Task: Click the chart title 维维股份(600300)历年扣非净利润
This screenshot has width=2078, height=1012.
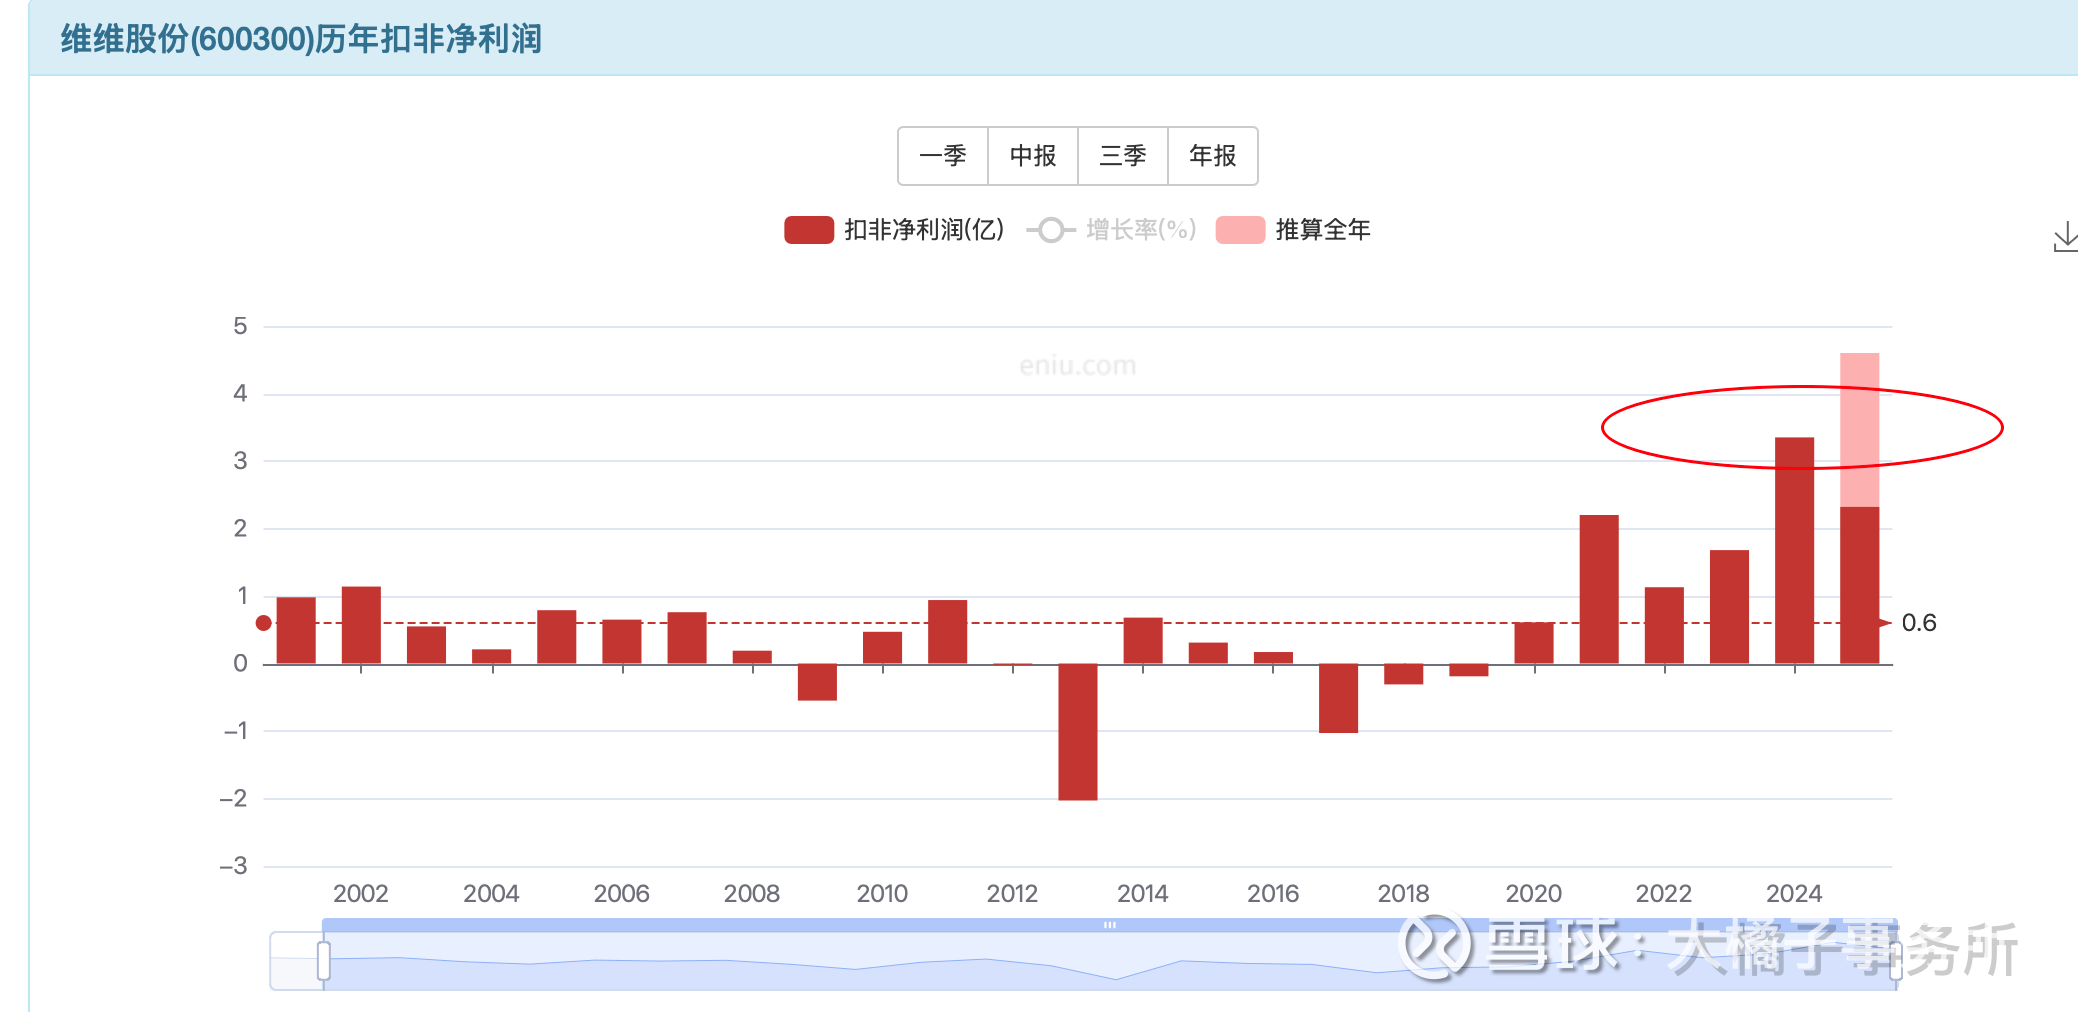Action: pos(301,39)
